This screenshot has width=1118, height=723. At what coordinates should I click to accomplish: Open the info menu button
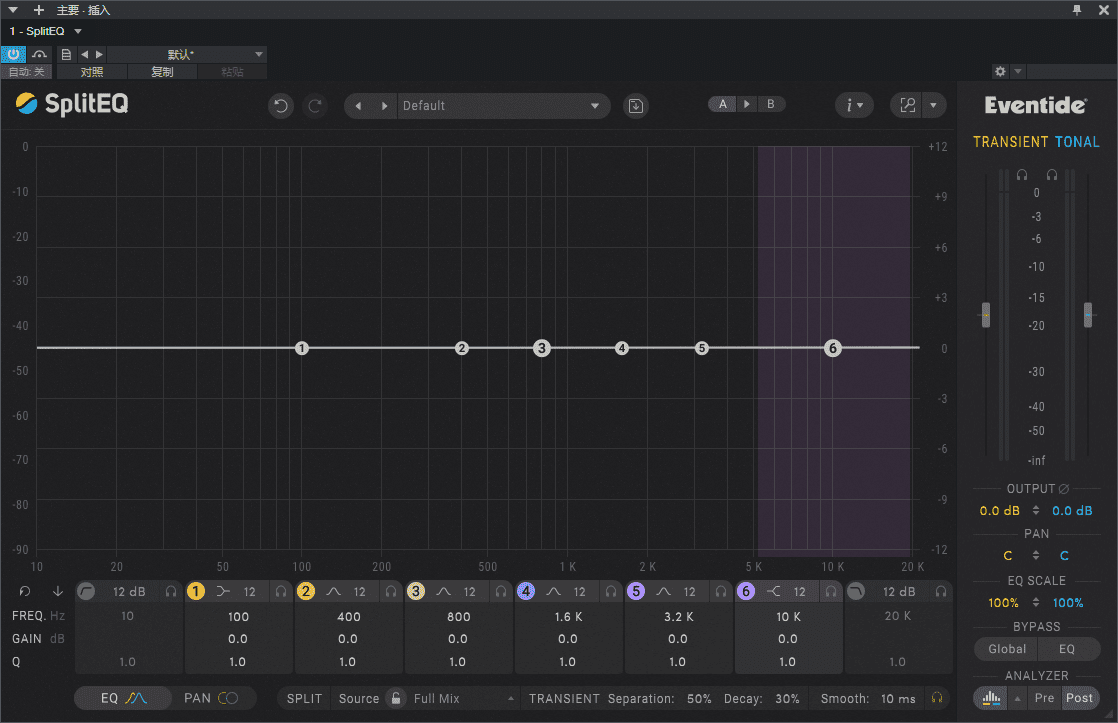(854, 106)
